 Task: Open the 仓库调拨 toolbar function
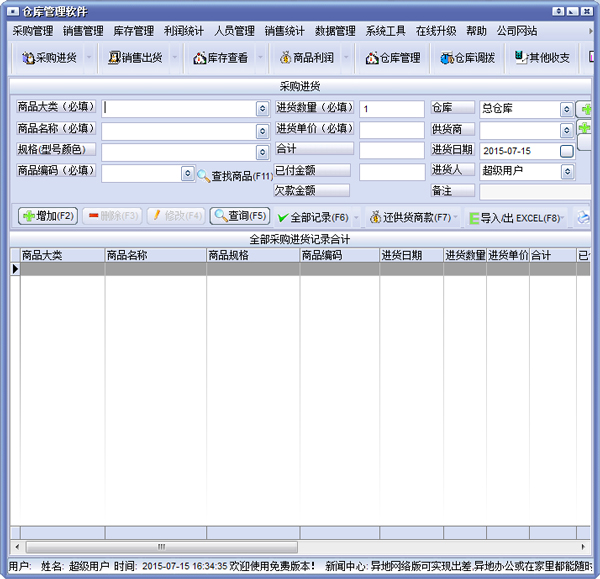click(x=467, y=58)
